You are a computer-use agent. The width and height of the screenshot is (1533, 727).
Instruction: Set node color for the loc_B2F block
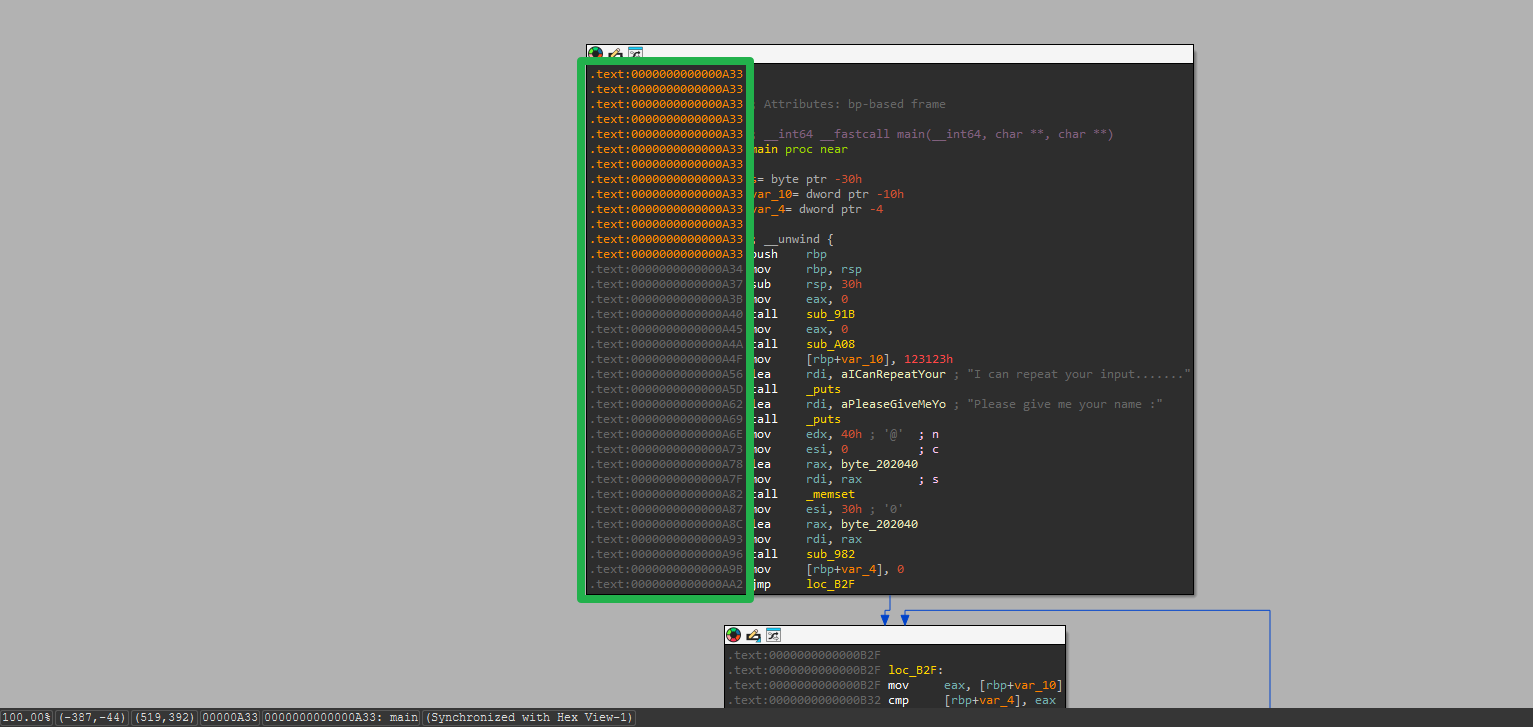(x=734, y=635)
